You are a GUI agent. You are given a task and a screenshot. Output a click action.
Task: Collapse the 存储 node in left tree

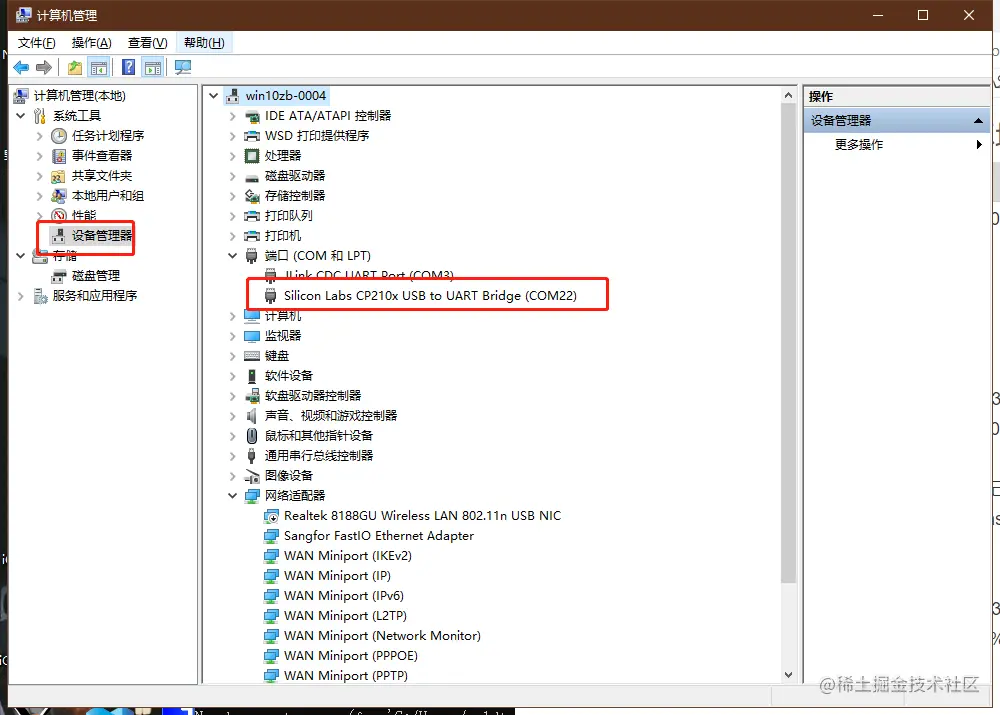pyautogui.click(x=20, y=256)
